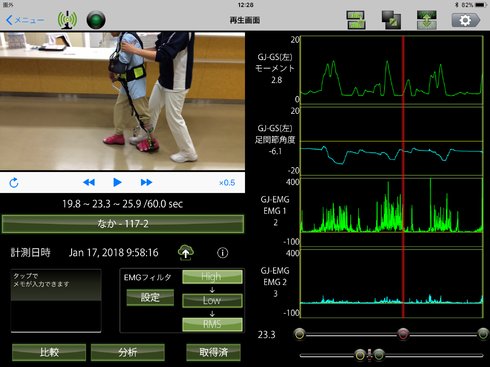The width and height of the screenshot is (490, 367).
Task: Click the date Jan 17, 2018 9:58:16
Action: coord(113,253)
